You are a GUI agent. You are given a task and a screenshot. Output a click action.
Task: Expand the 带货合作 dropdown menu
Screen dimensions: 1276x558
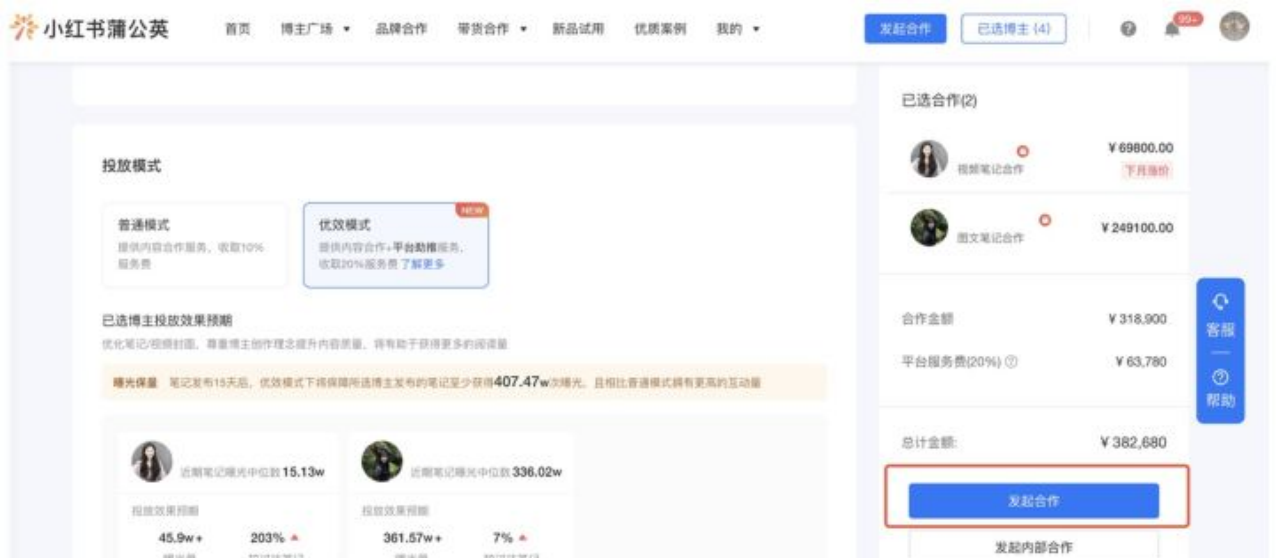(x=491, y=30)
